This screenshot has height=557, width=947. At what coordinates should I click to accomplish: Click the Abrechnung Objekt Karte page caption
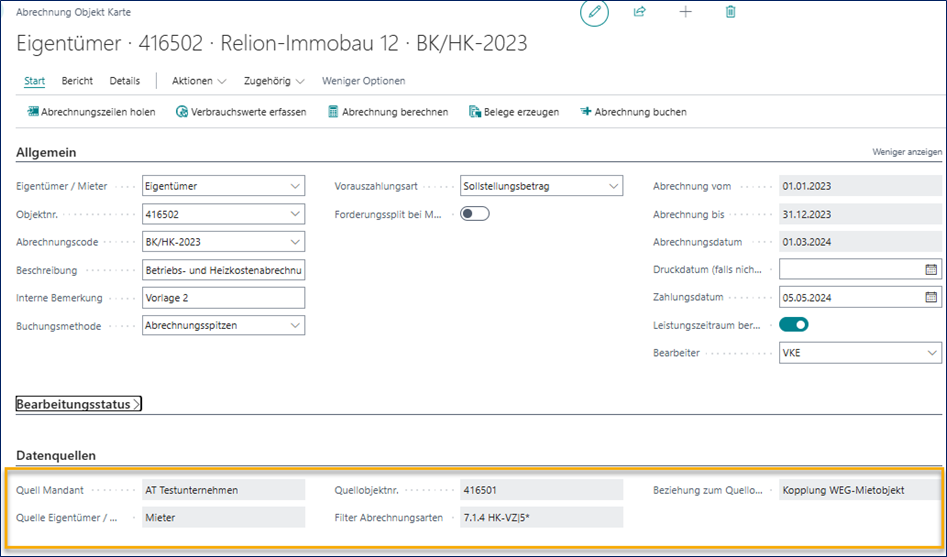pos(73,12)
